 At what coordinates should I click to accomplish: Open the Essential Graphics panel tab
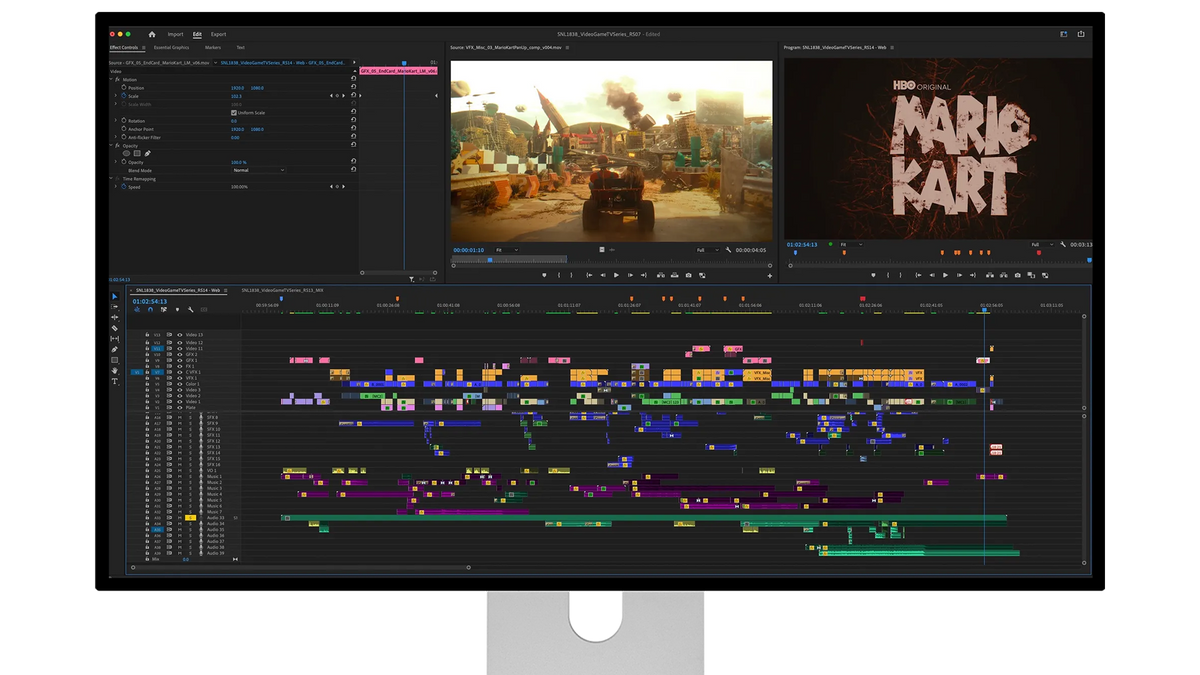[171, 47]
